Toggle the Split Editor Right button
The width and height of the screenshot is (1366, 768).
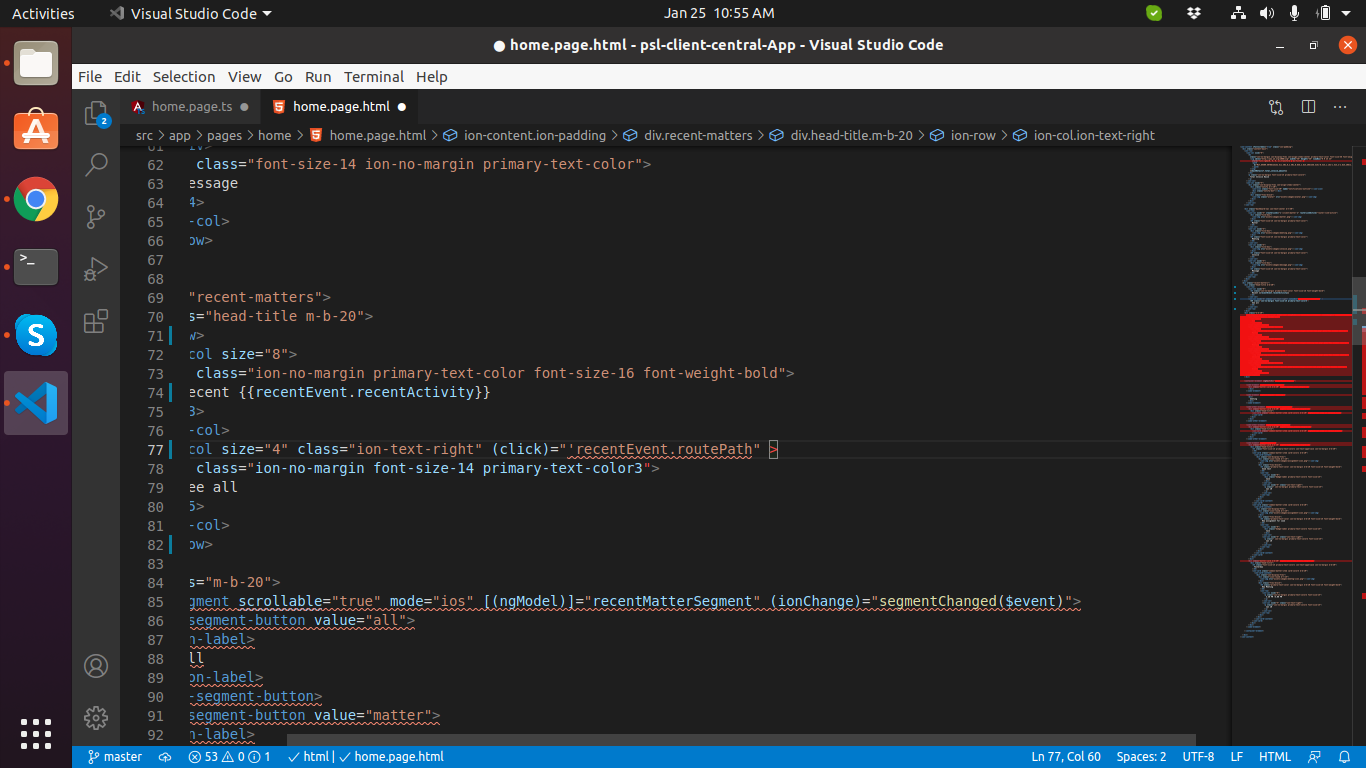[1308, 107]
